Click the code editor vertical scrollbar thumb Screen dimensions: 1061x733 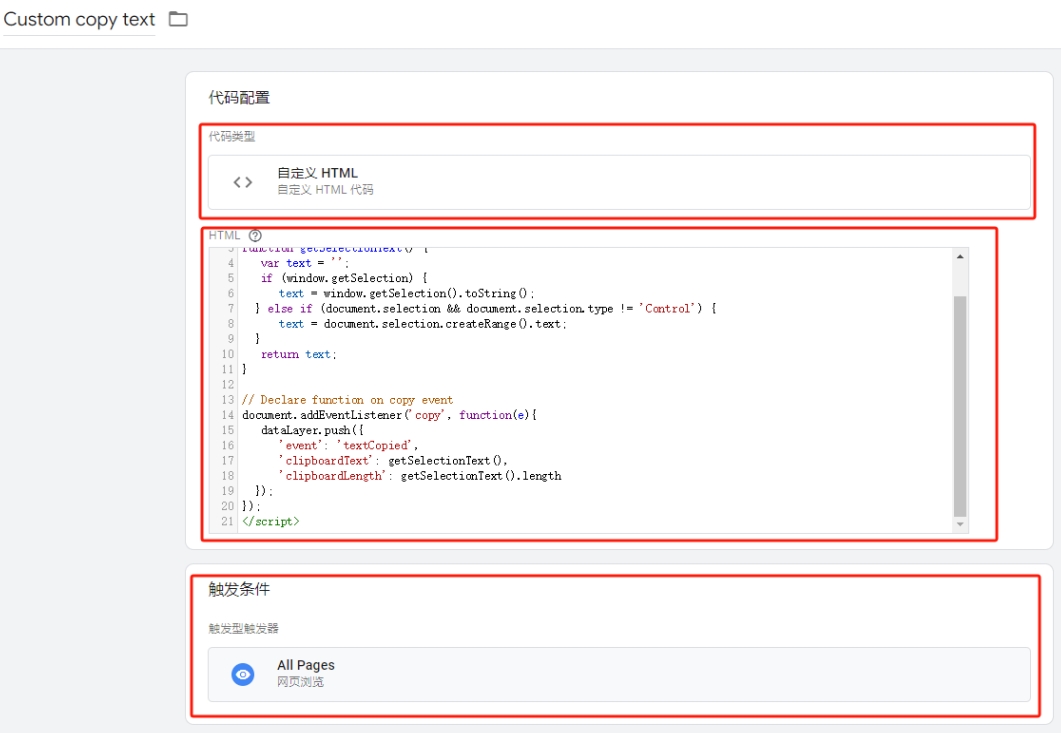[x=960, y=406]
